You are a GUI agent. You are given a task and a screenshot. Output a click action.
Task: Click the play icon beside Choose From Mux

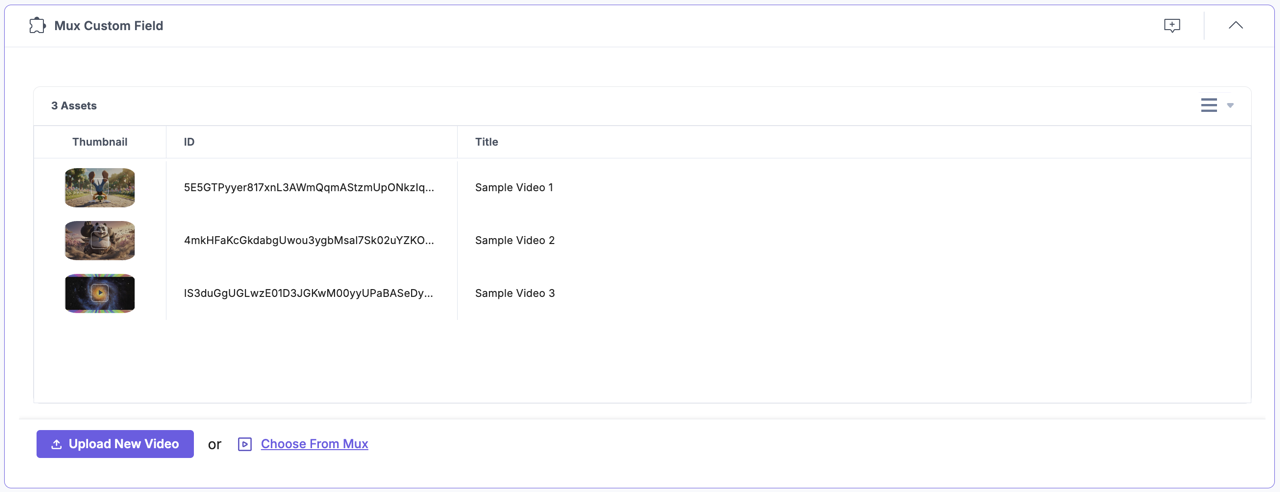click(245, 444)
